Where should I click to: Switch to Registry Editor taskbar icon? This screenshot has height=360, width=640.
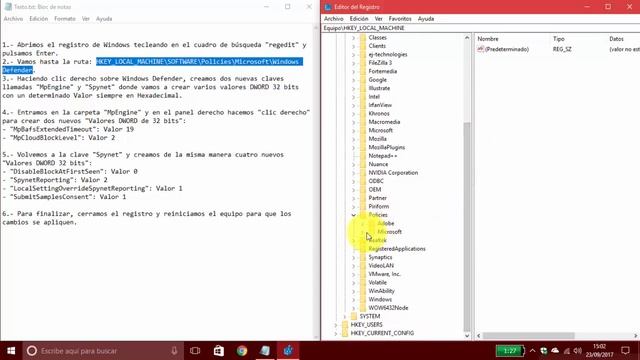click(288, 351)
